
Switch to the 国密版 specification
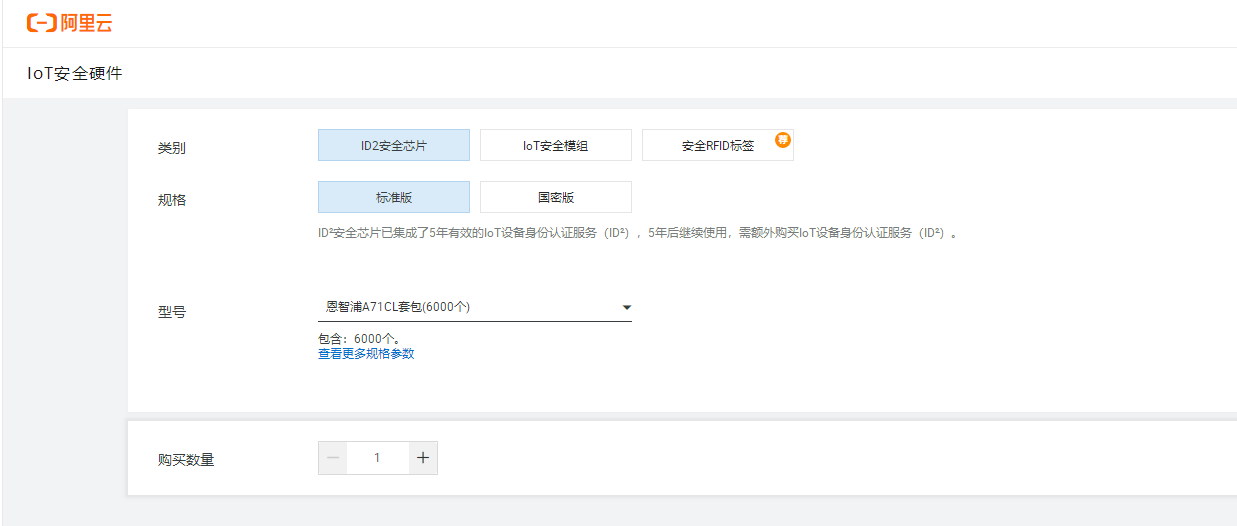coord(556,197)
